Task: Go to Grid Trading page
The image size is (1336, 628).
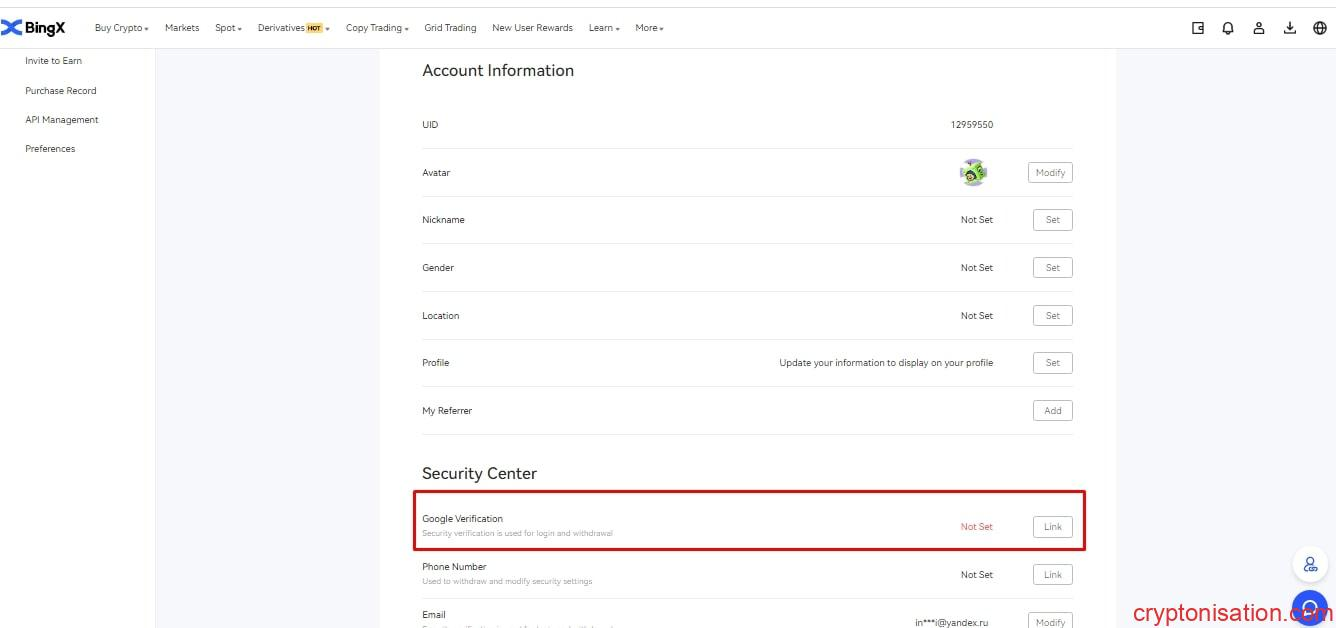Action: pyautogui.click(x=450, y=28)
